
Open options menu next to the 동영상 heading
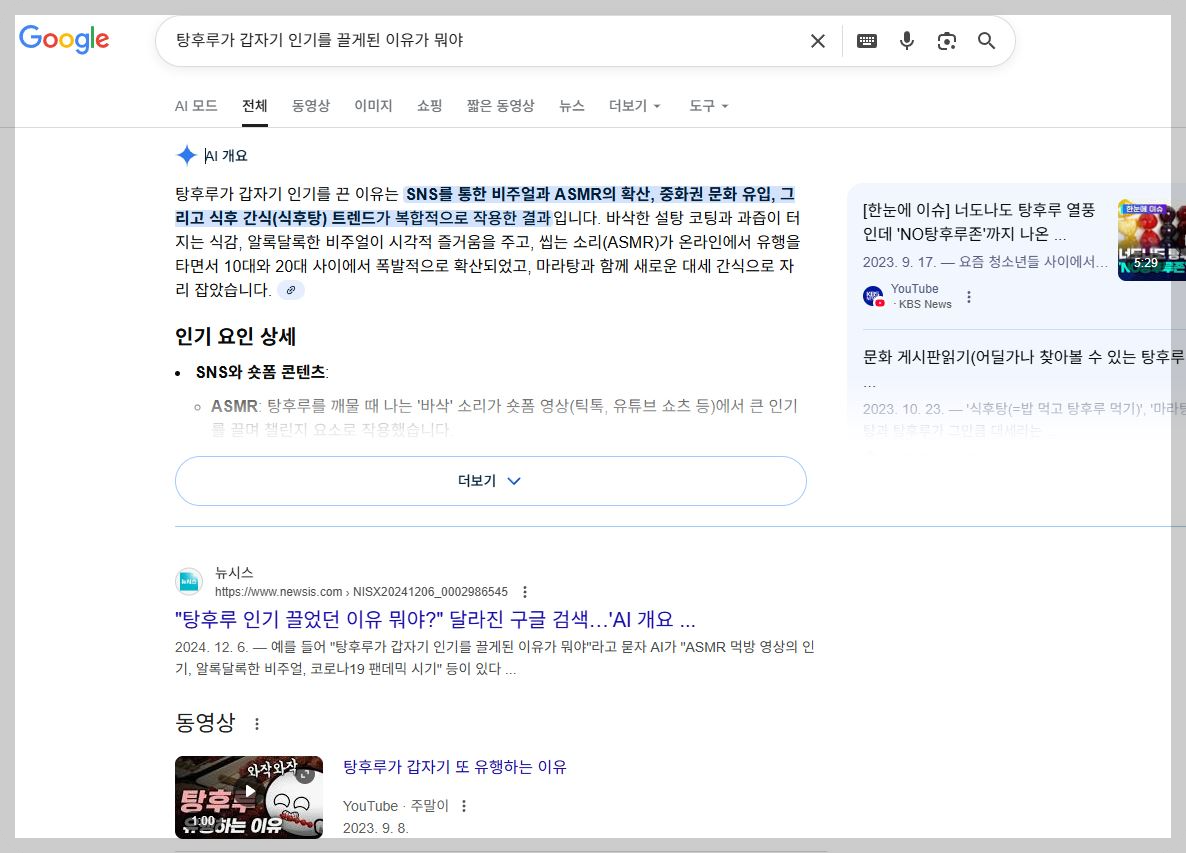point(257,724)
